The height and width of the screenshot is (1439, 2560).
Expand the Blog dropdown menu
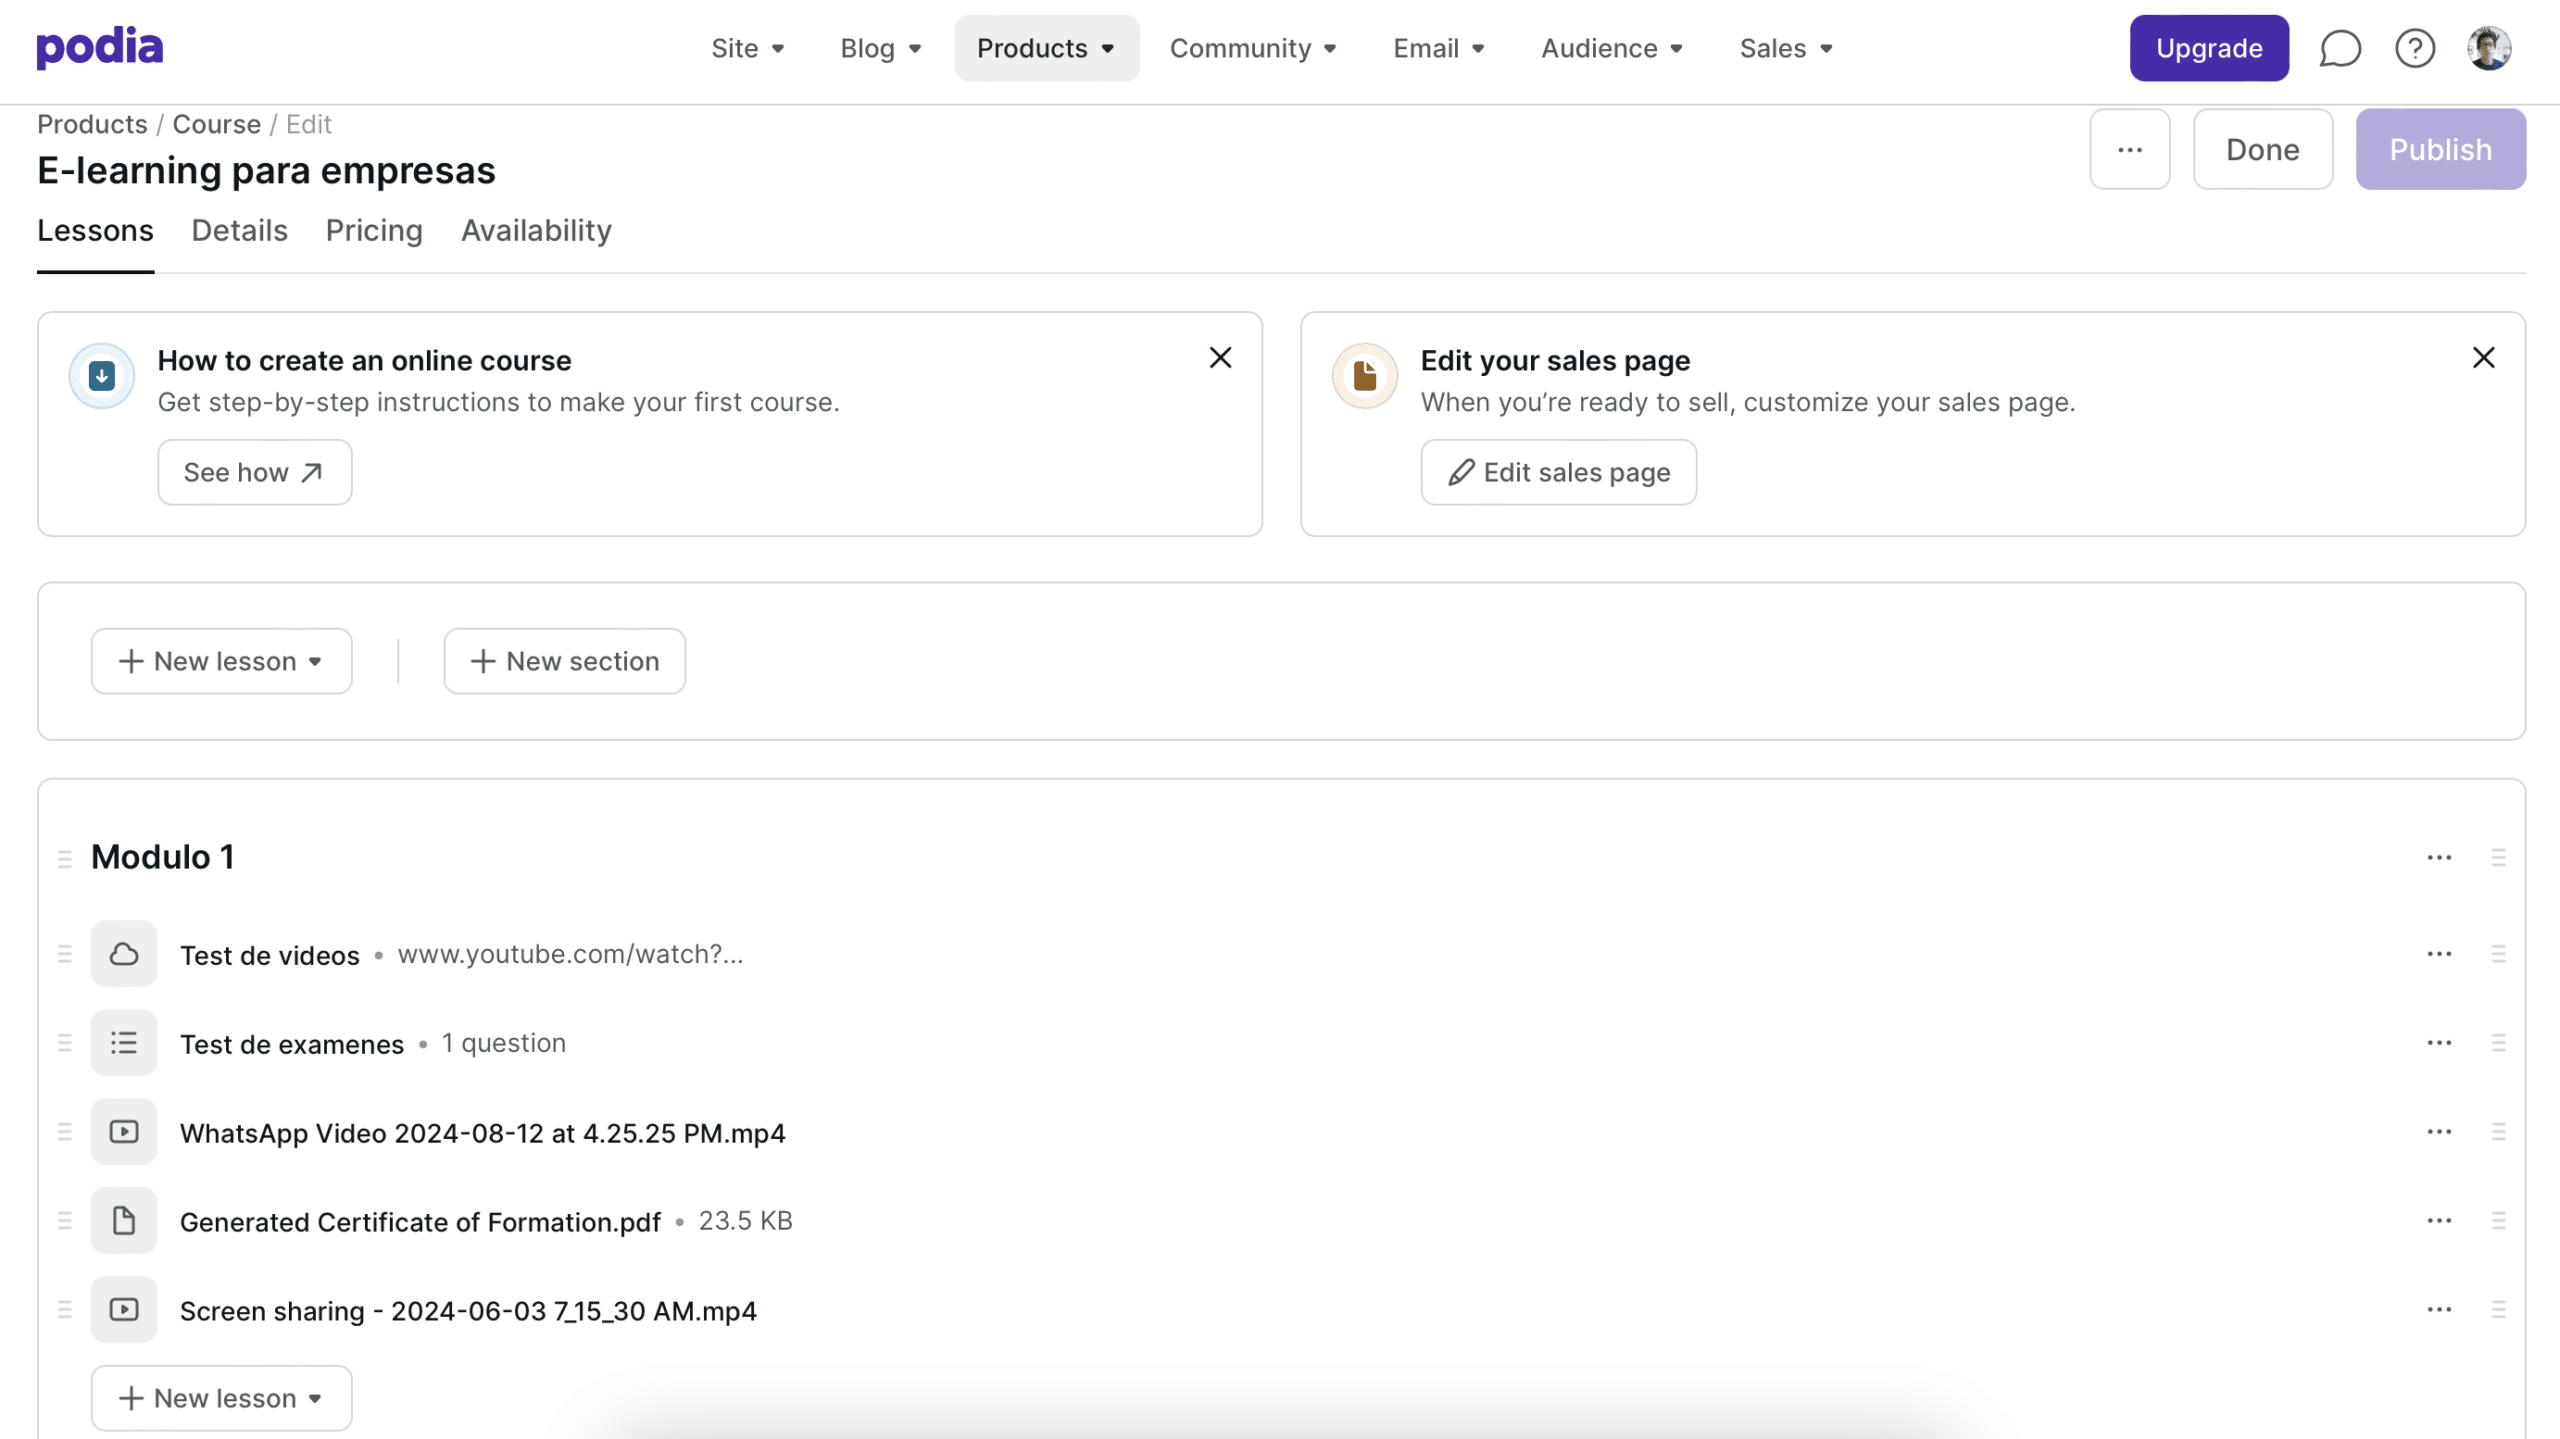[881, 48]
